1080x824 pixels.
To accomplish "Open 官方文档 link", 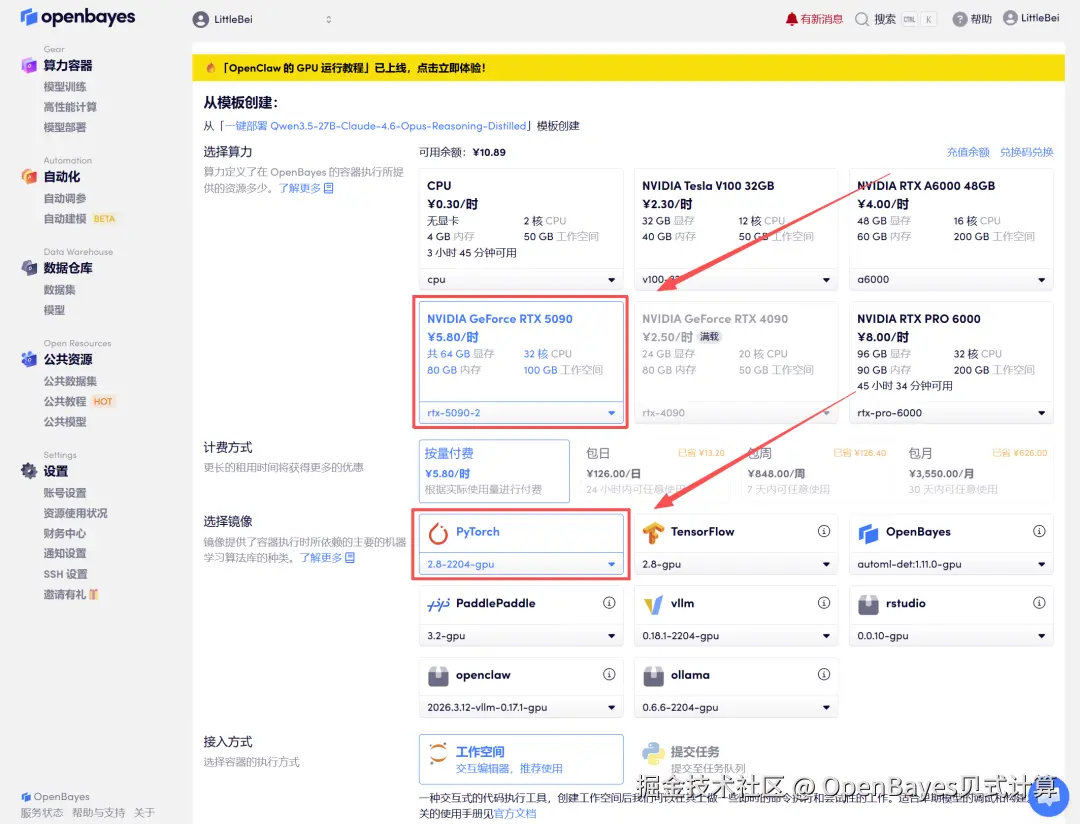I will tap(515, 814).
